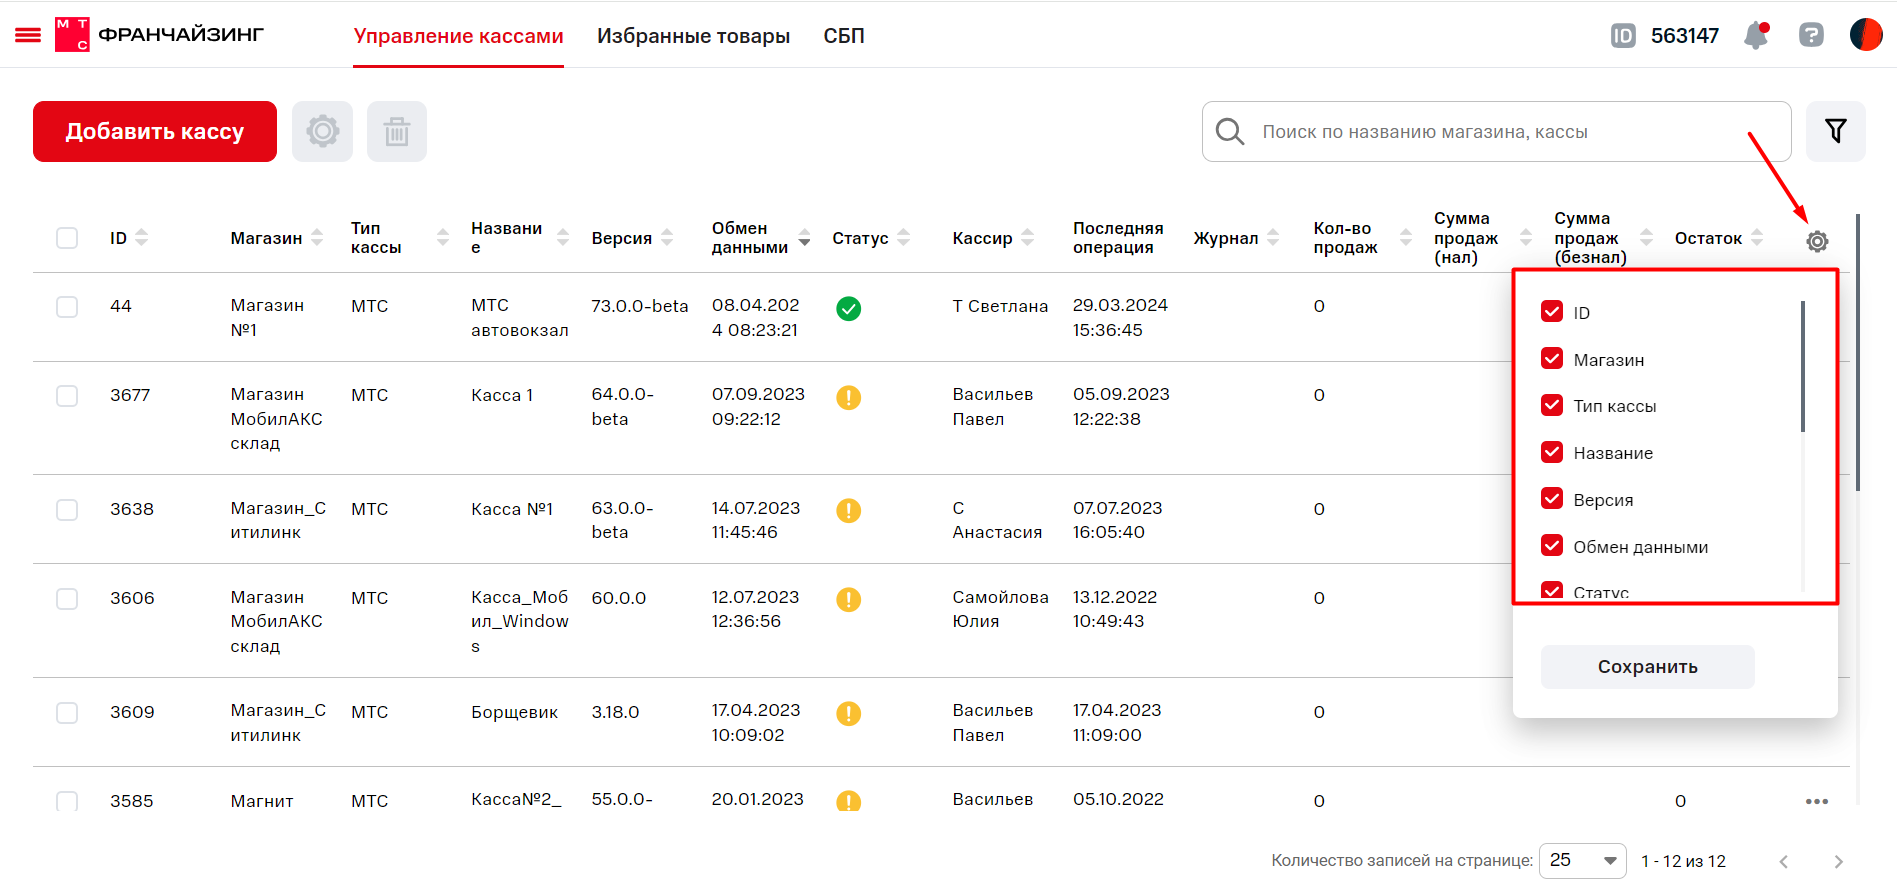Sort by Кол-во продаж column arrows
This screenshot has width=1897, height=890.
pos(1406,237)
